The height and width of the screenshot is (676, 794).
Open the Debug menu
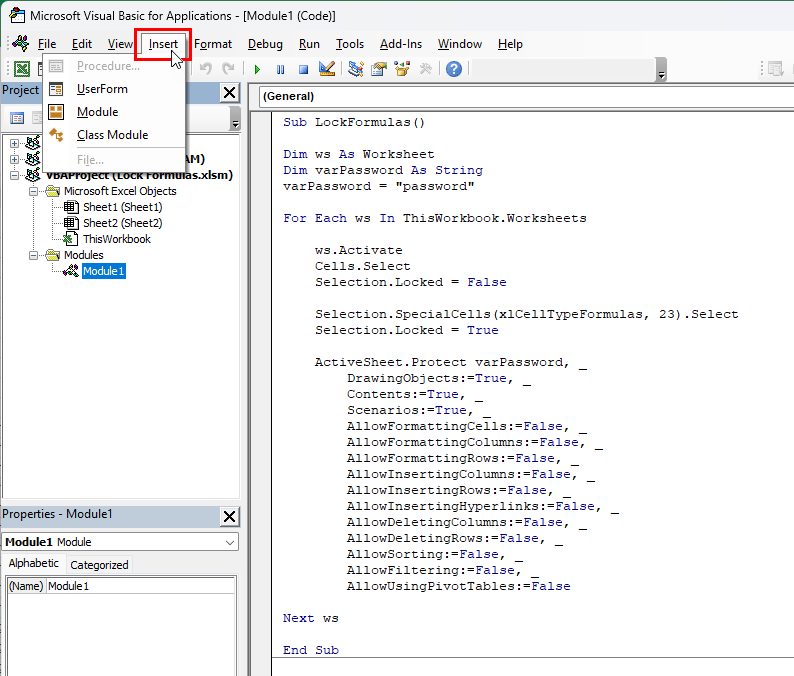(265, 44)
